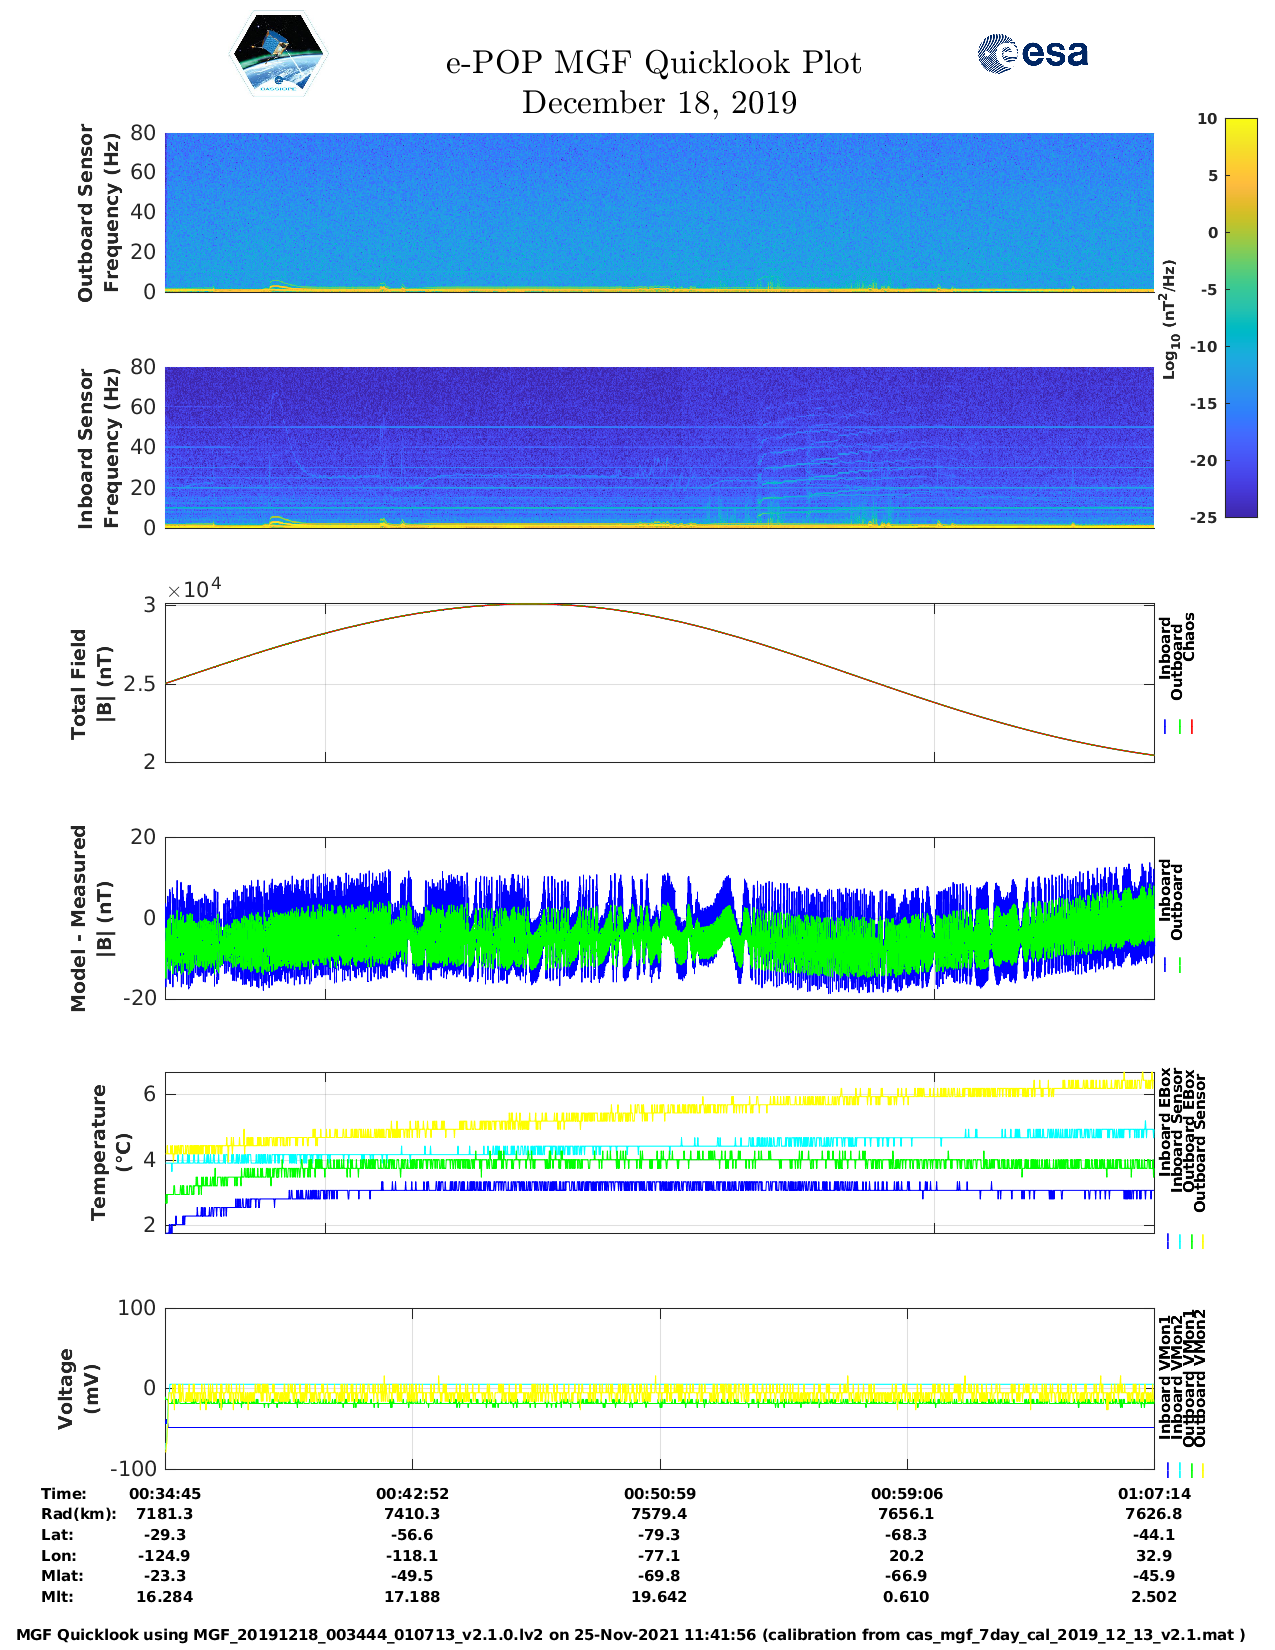This screenshot has width=1275, height=1650.
Task: Click the 01:07:14 time label
Action: 1153,1493
